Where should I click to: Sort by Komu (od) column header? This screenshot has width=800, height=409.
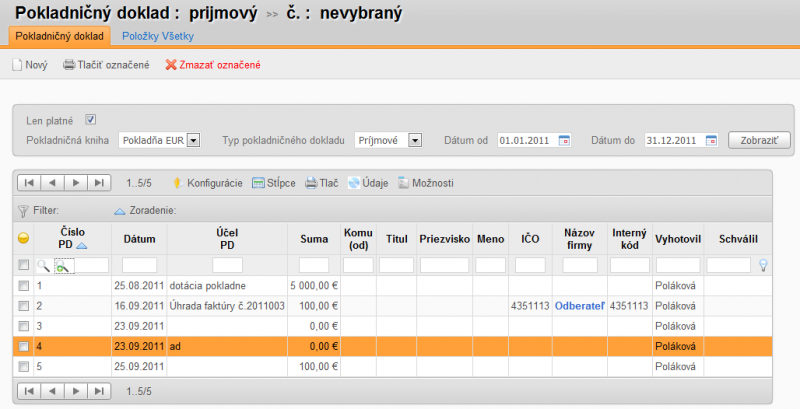pyautogui.click(x=358, y=239)
